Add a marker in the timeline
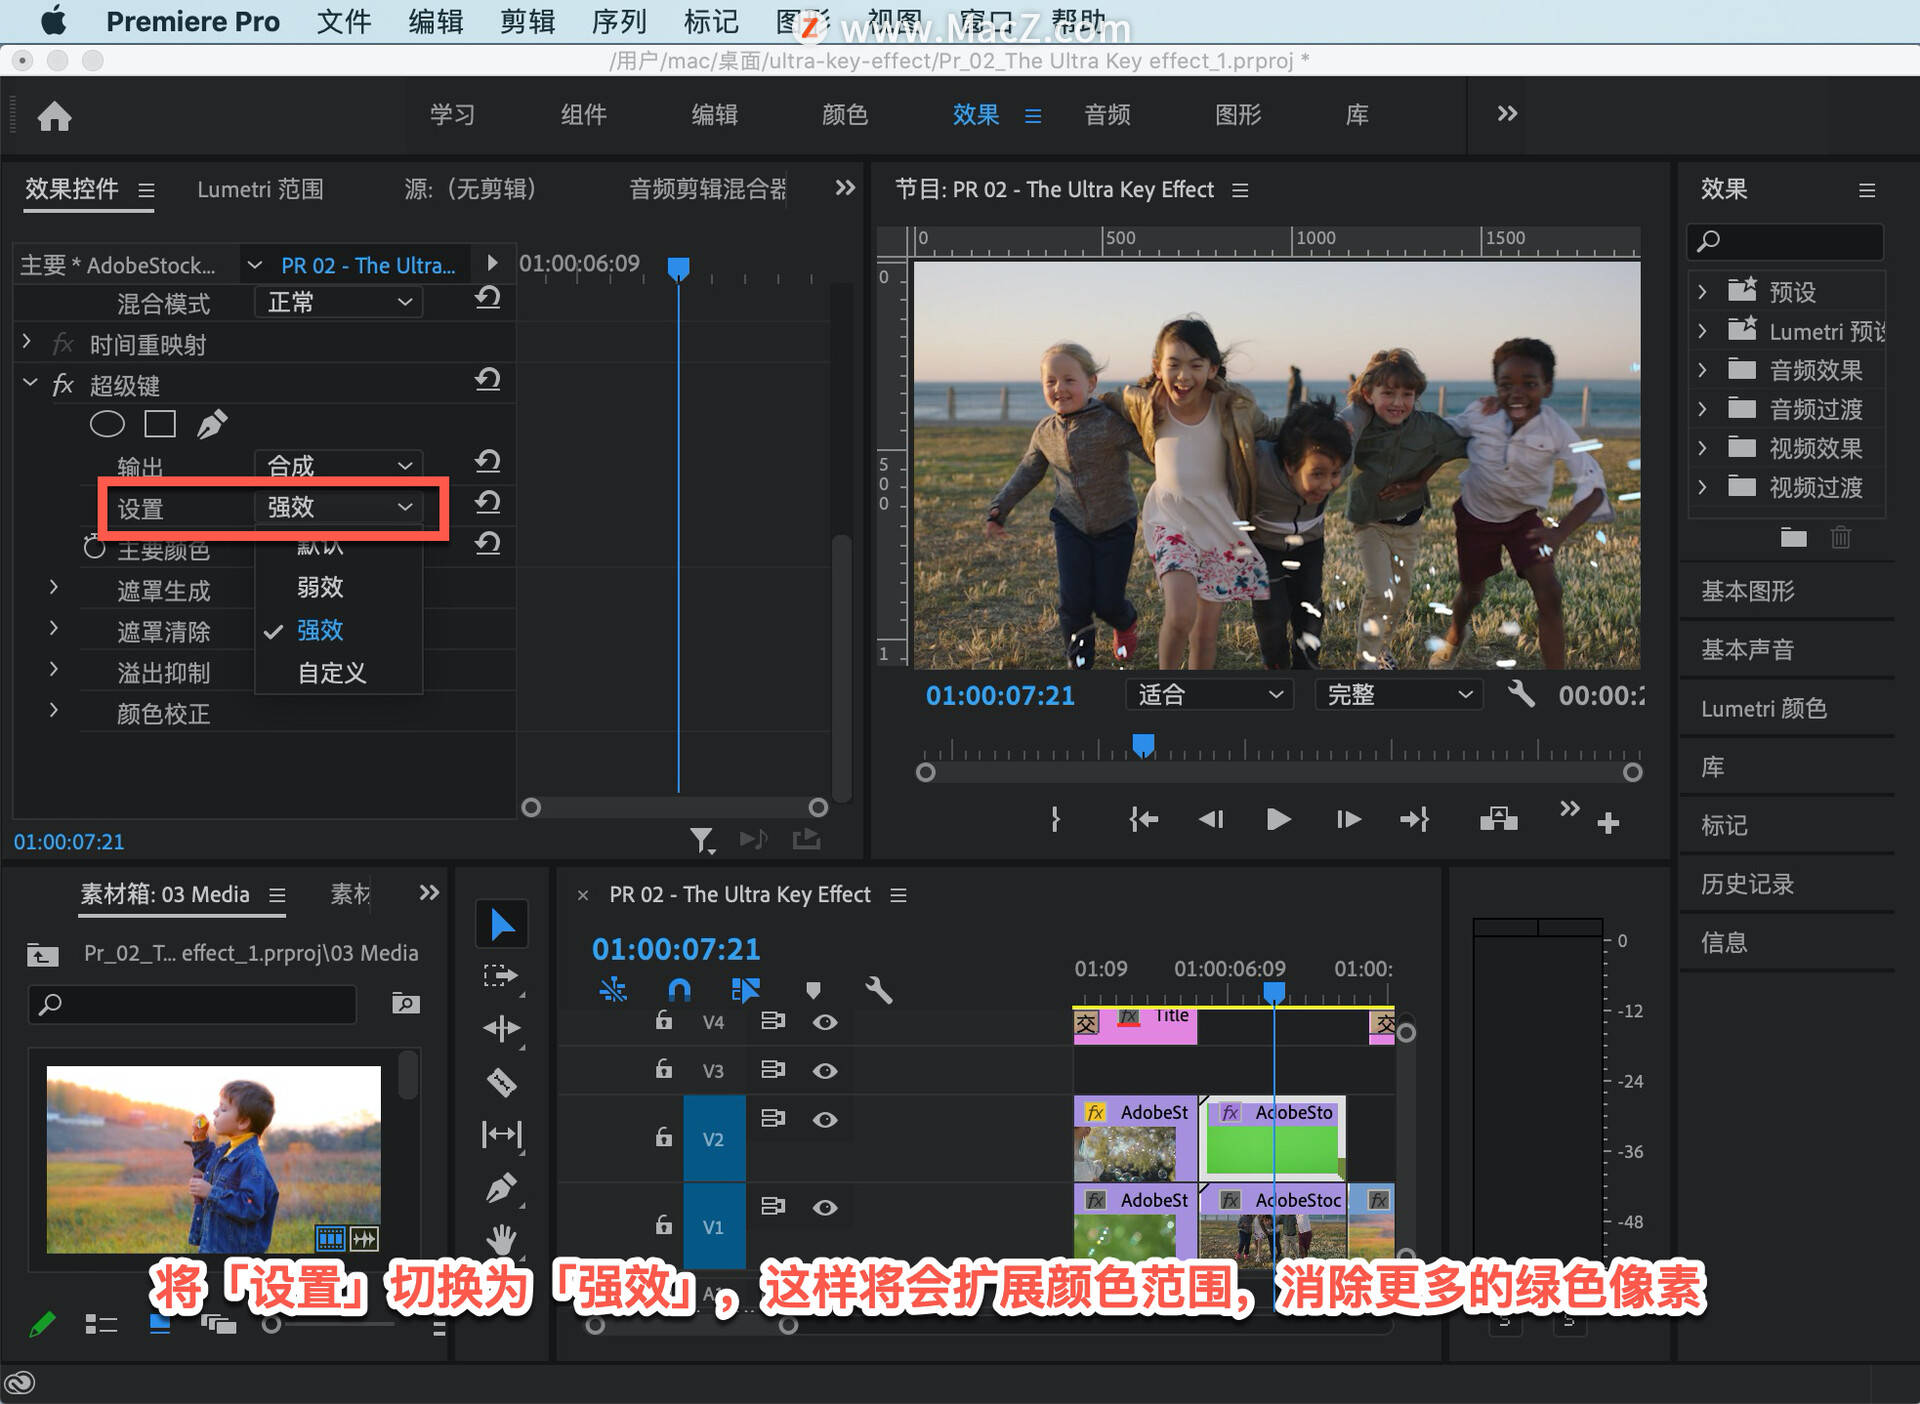This screenshot has height=1404, width=1920. tap(813, 990)
